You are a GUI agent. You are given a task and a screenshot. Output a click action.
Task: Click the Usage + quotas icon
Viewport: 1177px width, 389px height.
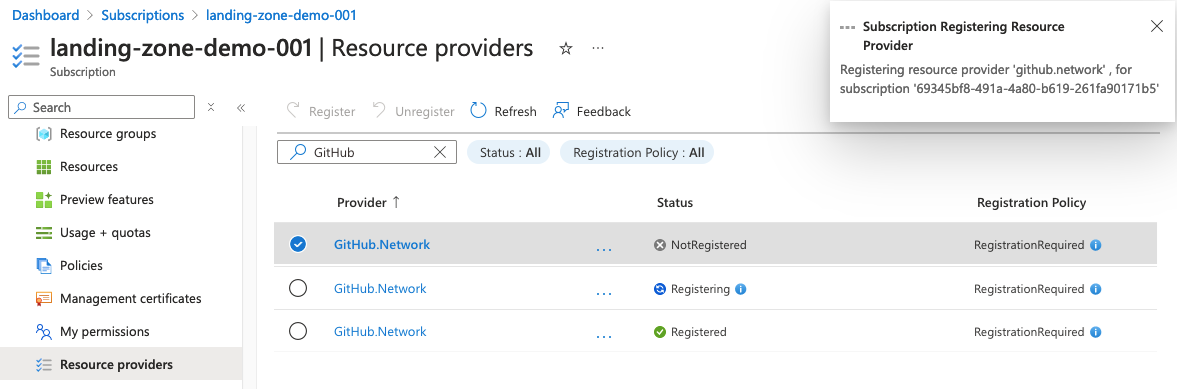(44, 233)
